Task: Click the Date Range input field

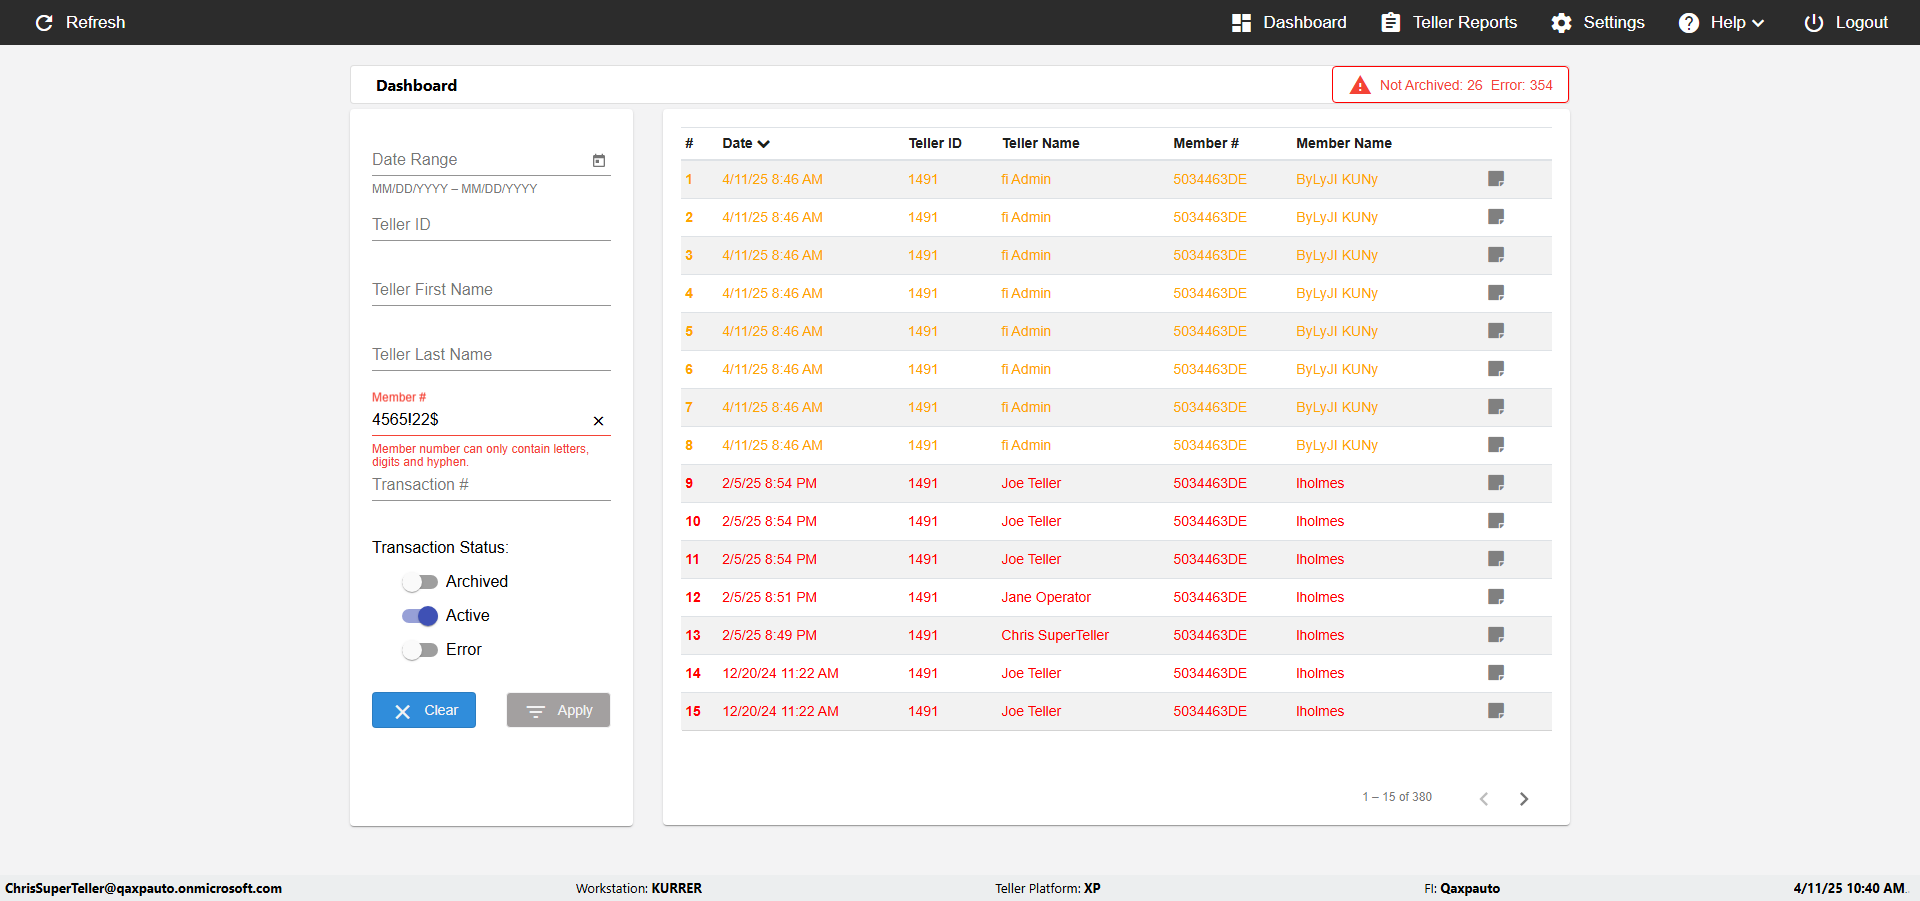Action: pos(480,160)
